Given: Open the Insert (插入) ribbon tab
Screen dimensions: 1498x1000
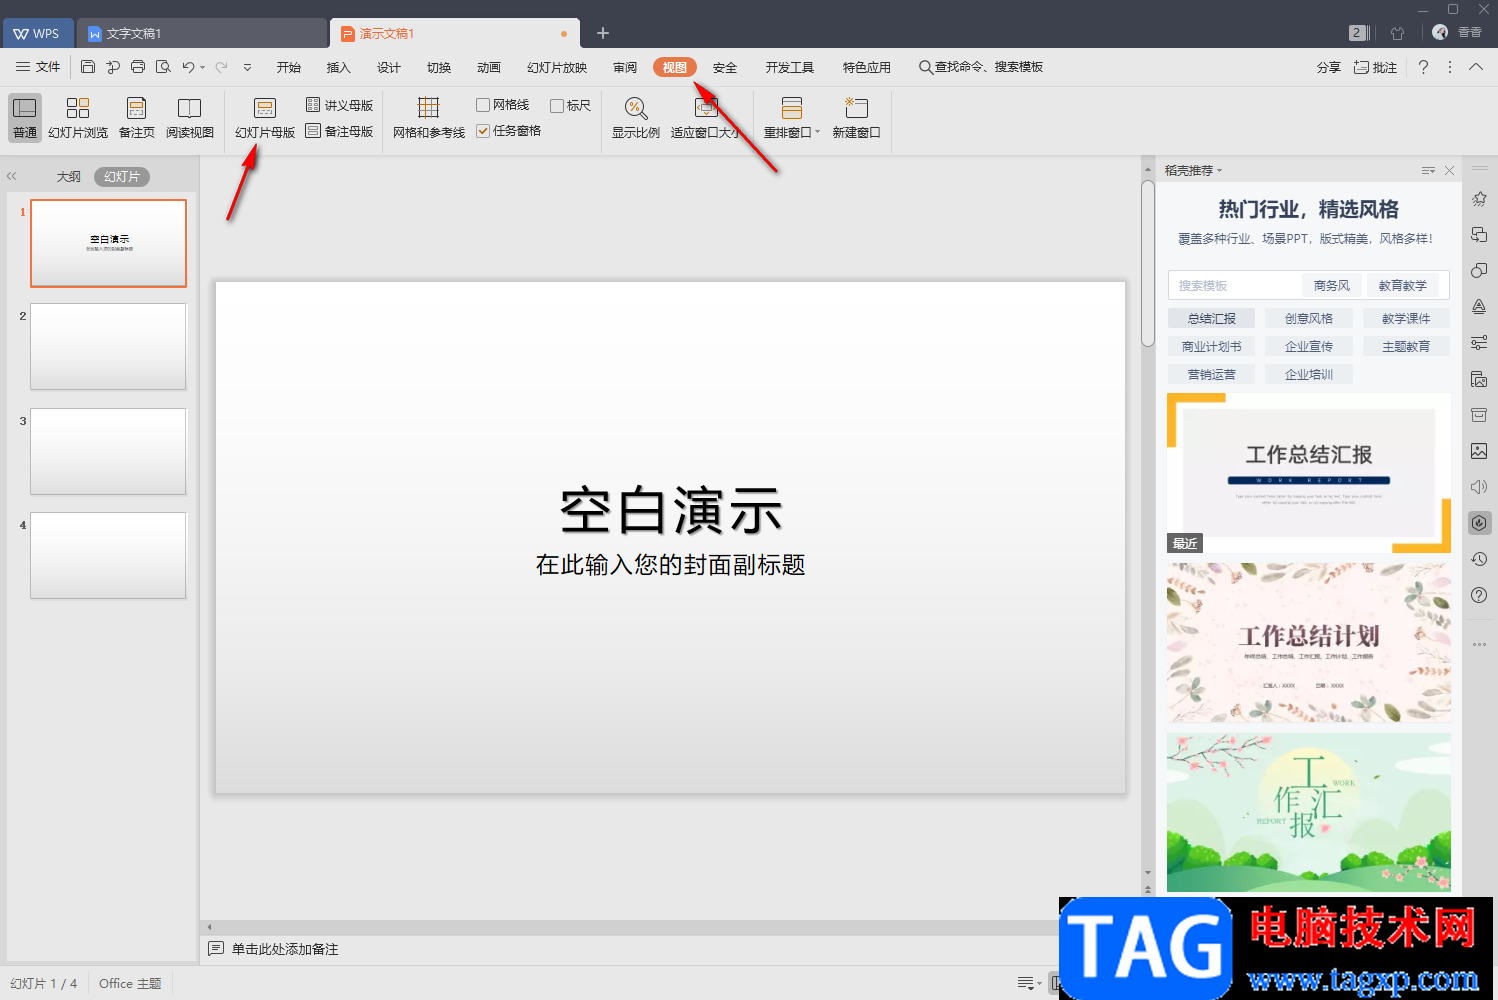Looking at the screenshot, I should [x=339, y=67].
